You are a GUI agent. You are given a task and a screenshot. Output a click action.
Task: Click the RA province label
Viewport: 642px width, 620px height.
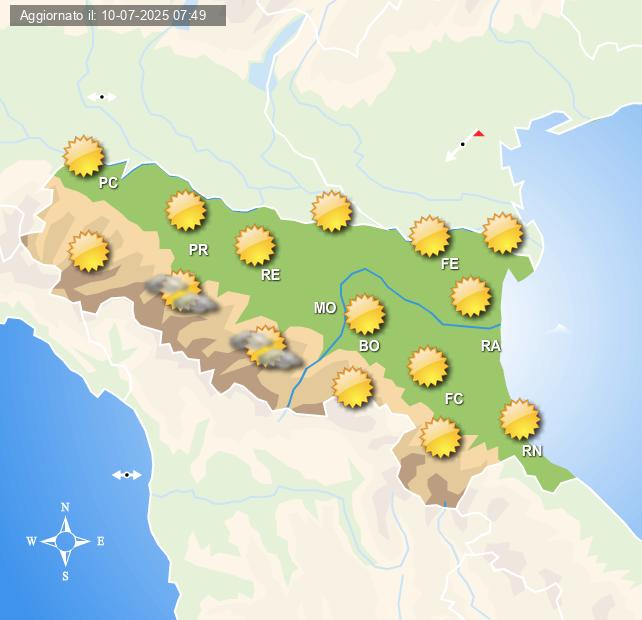[x=491, y=346]
